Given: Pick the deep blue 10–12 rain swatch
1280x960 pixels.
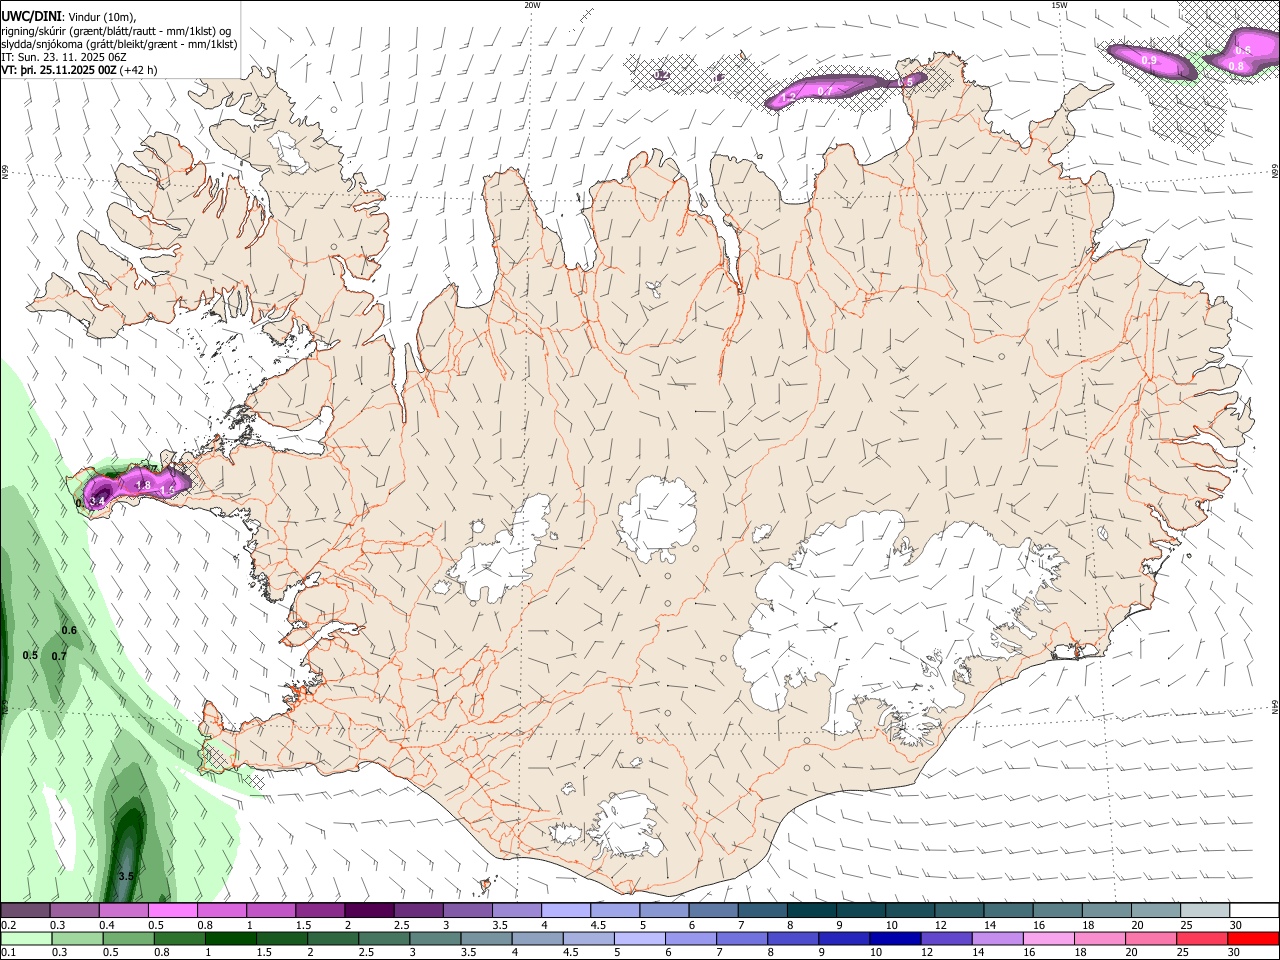Looking at the screenshot, I should (x=897, y=939).
